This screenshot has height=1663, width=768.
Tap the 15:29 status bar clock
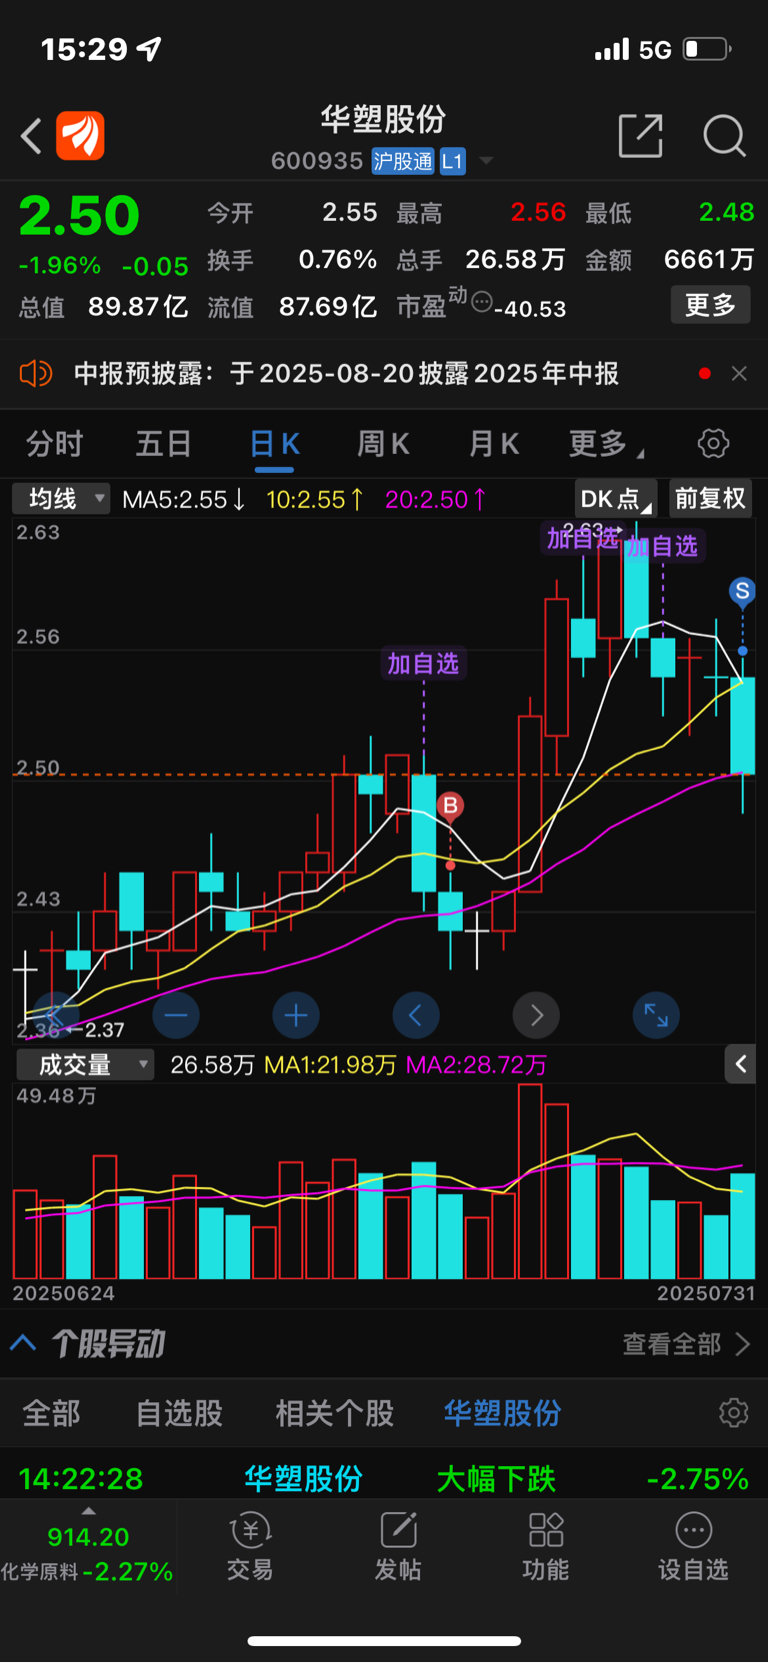[84, 49]
